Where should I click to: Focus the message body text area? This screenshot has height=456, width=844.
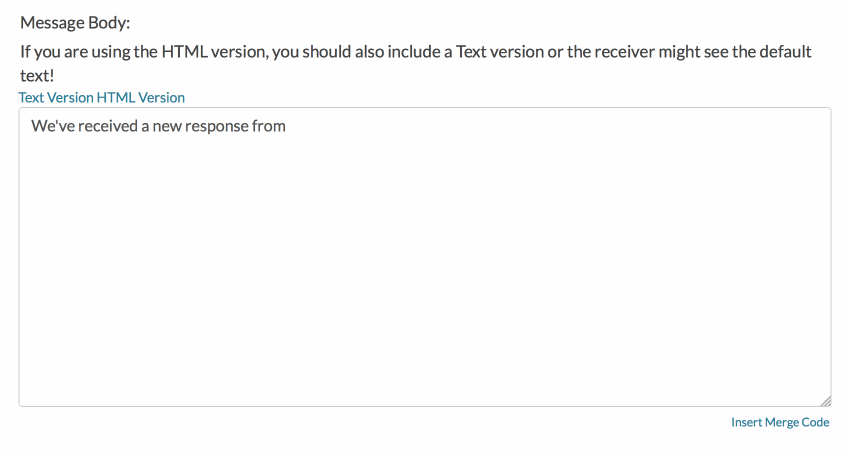(x=424, y=256)
